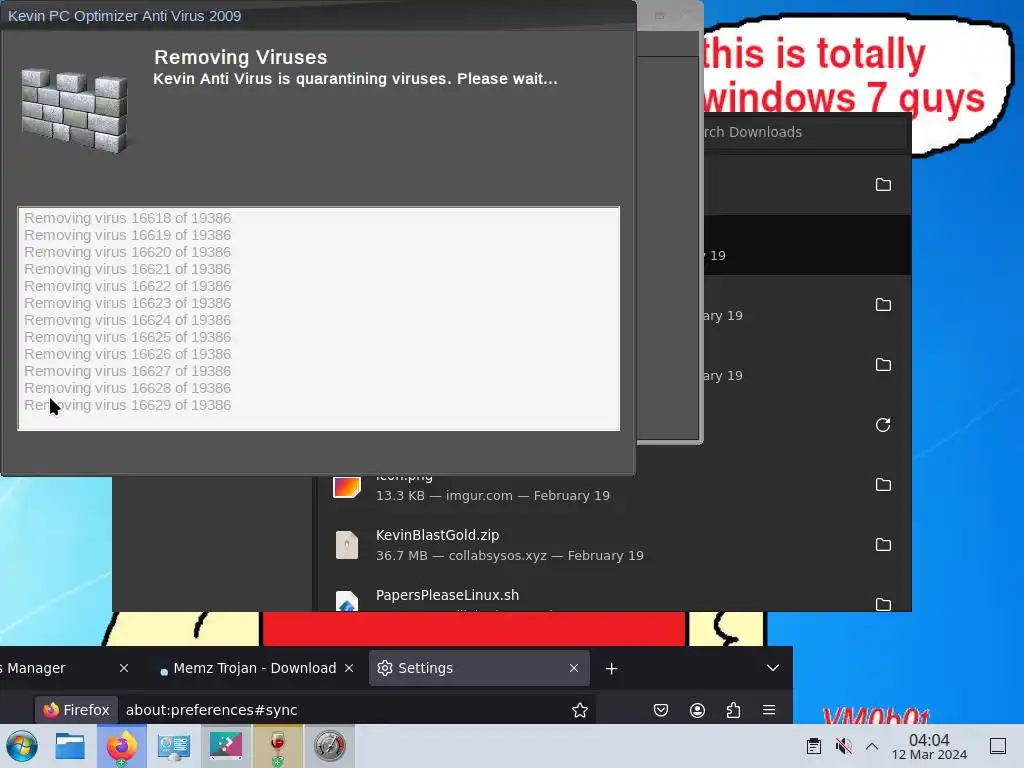Select log line Removing virus 16626 of 19386

(x=127, y=354)
